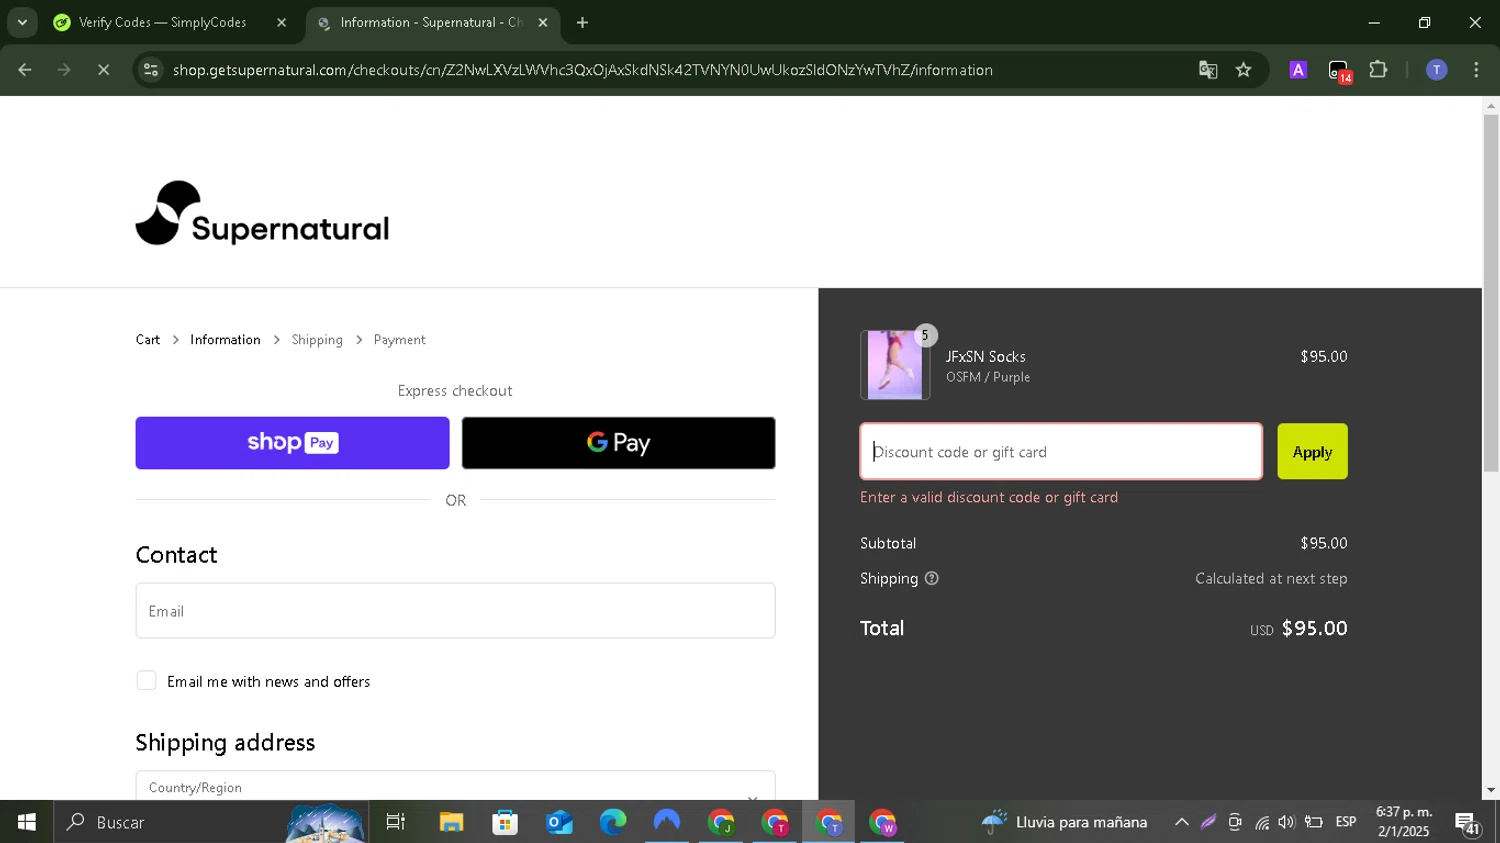Open the Chrome profile avatar
The height and width of the screenshot is (843, 1500).
[1436, 70]
